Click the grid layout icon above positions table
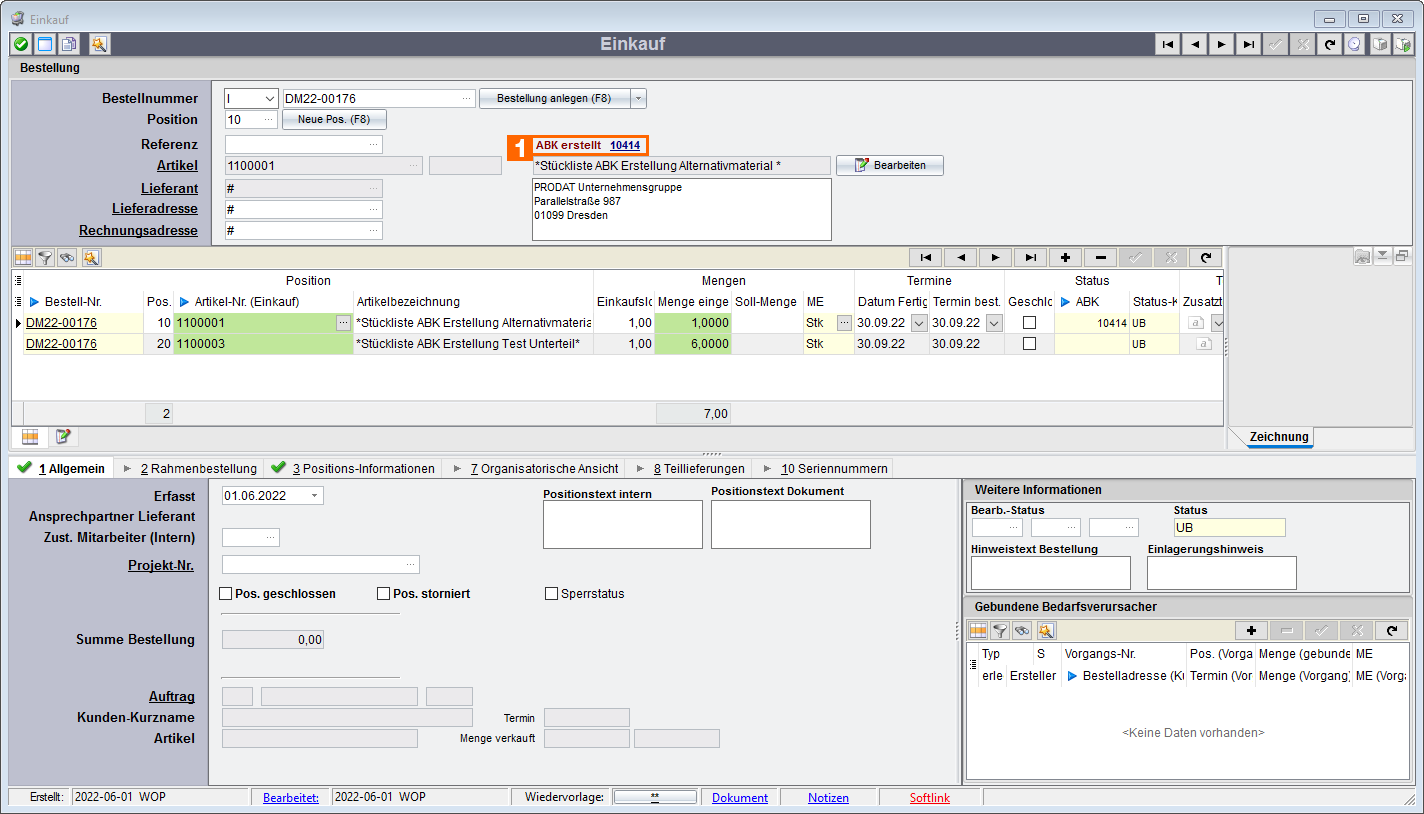Screen dimensions: 1424x814 (24, 257)
